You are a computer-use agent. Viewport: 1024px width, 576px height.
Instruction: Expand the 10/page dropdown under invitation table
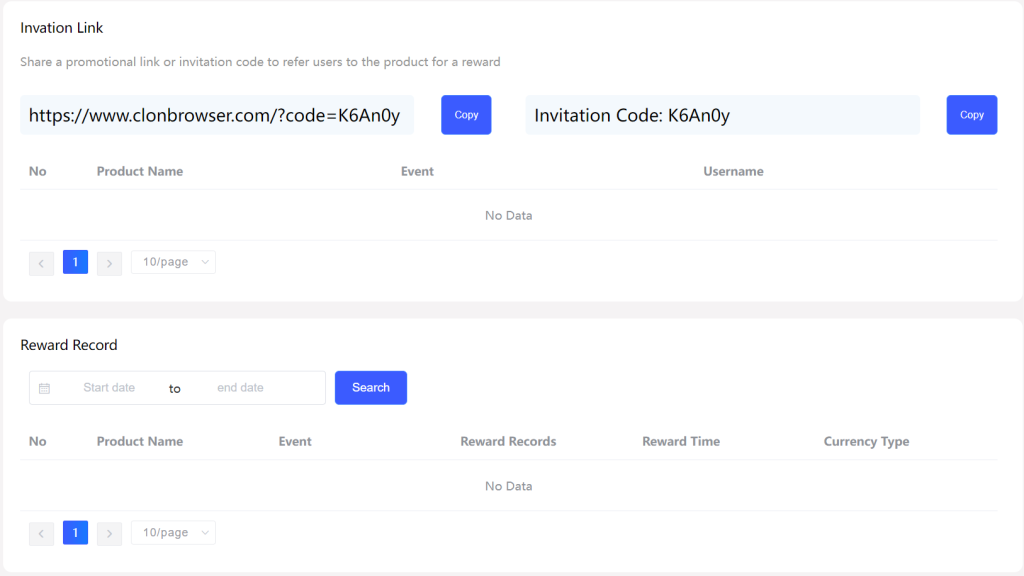coord(173,262)
